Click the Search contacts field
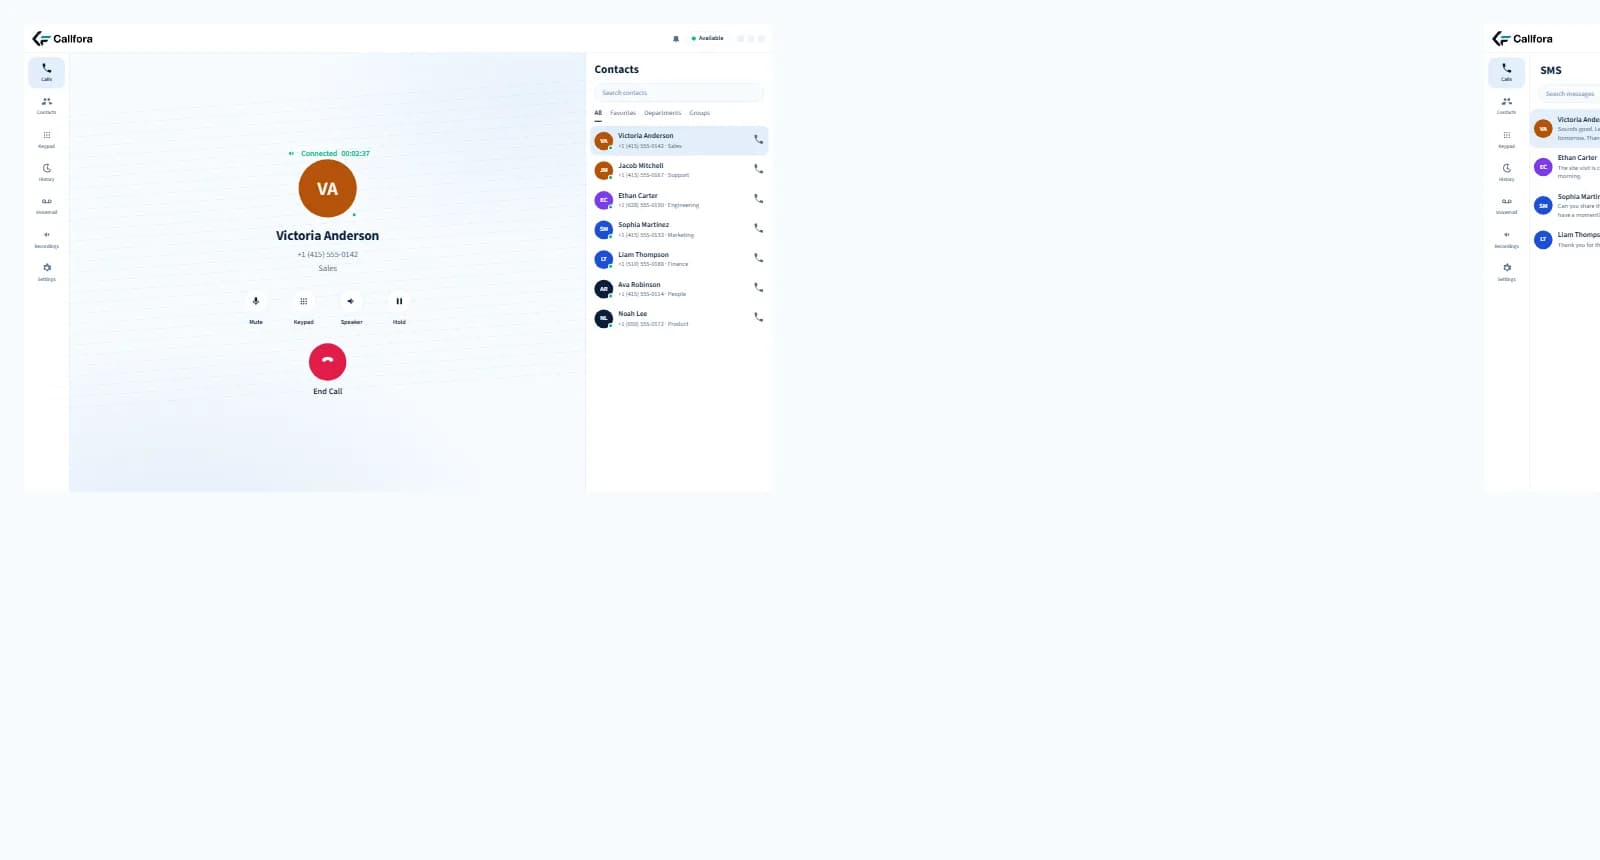 click(679, 93)
